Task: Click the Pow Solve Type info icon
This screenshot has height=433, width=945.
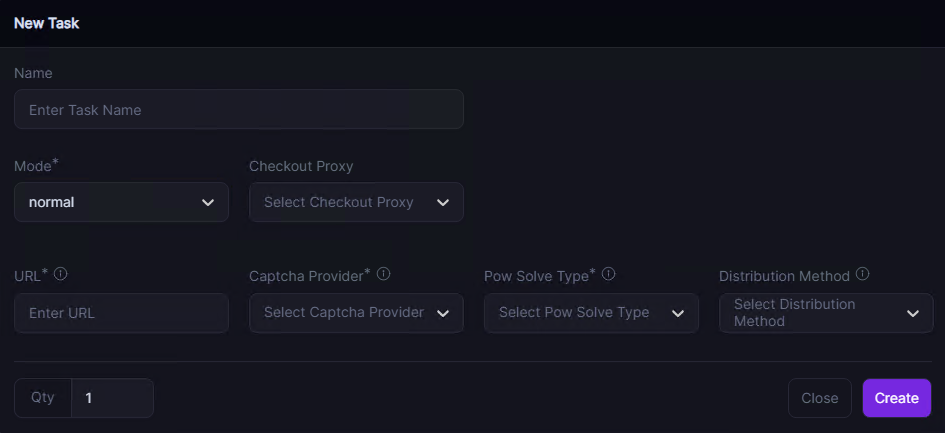Action: (609, 274)
